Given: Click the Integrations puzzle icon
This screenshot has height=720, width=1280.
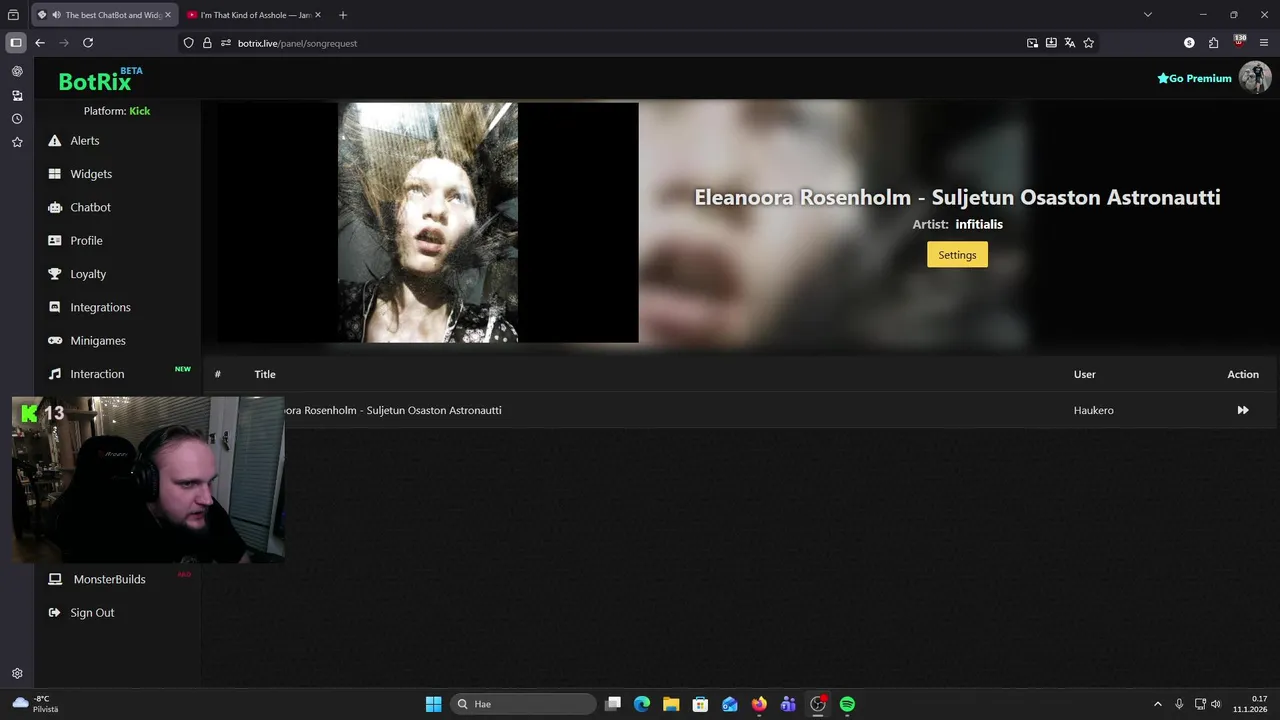Looking at the screenshot, I should pos(55,307).
